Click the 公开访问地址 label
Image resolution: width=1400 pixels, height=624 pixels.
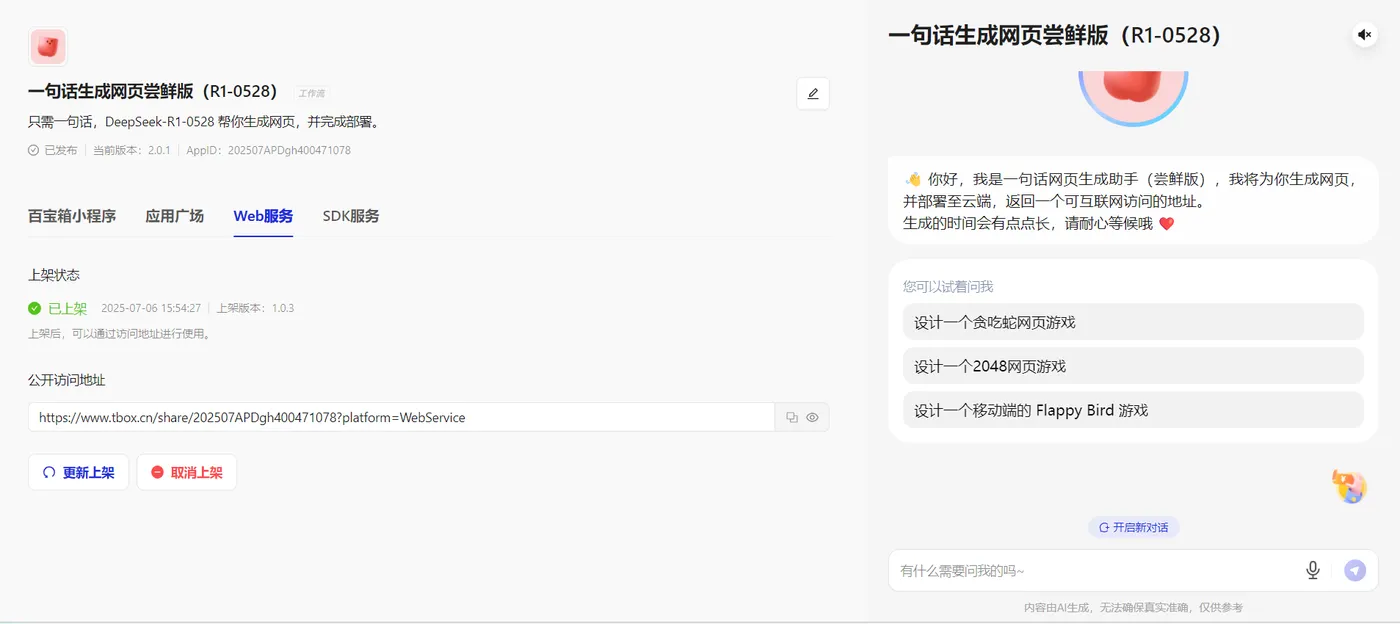tap(67, 380)
